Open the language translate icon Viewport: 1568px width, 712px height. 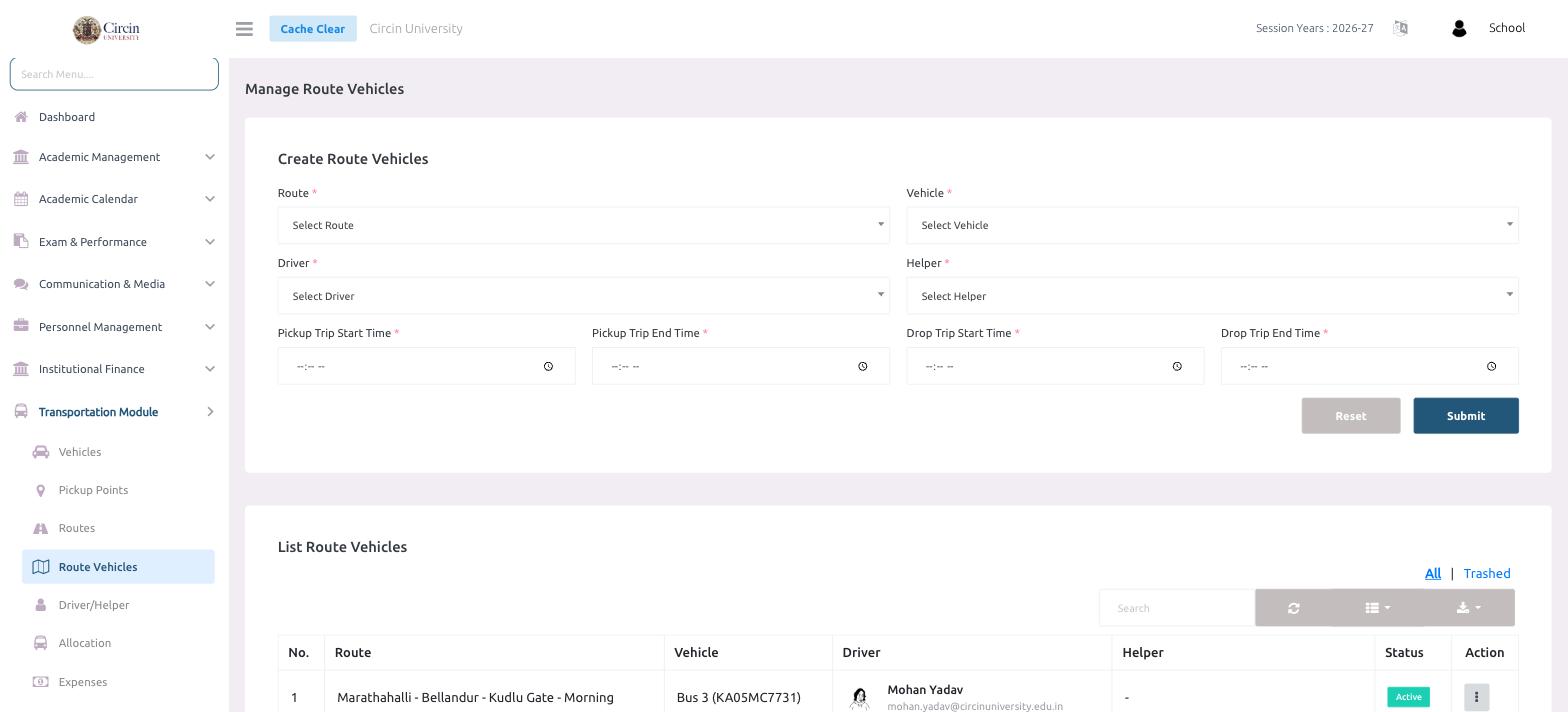(1400, 28)
